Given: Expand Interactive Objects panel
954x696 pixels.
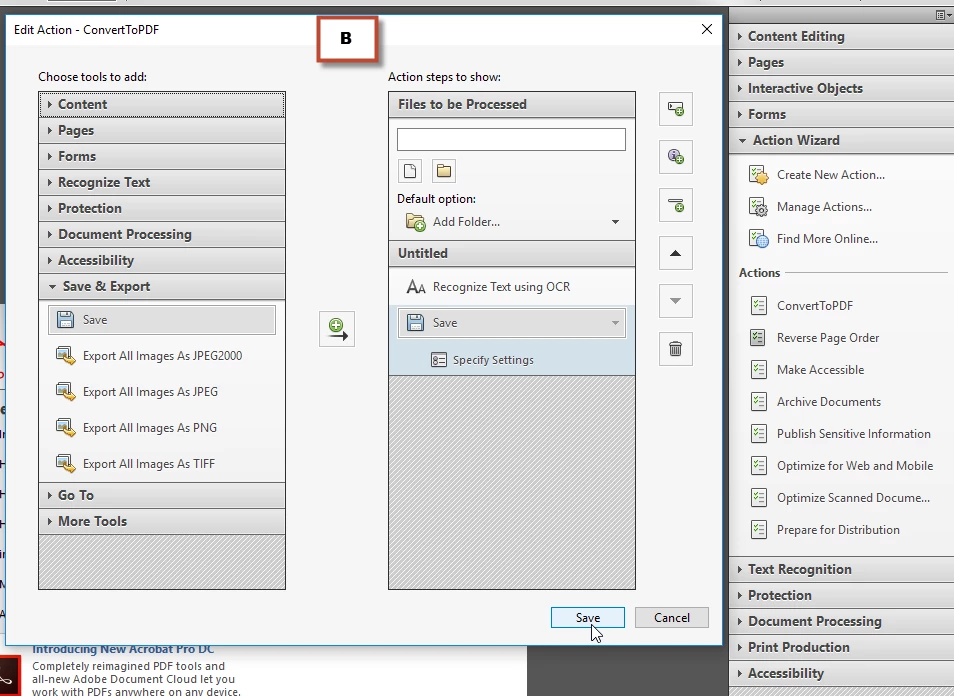Looking at the screenshot, I should point(841,88).
